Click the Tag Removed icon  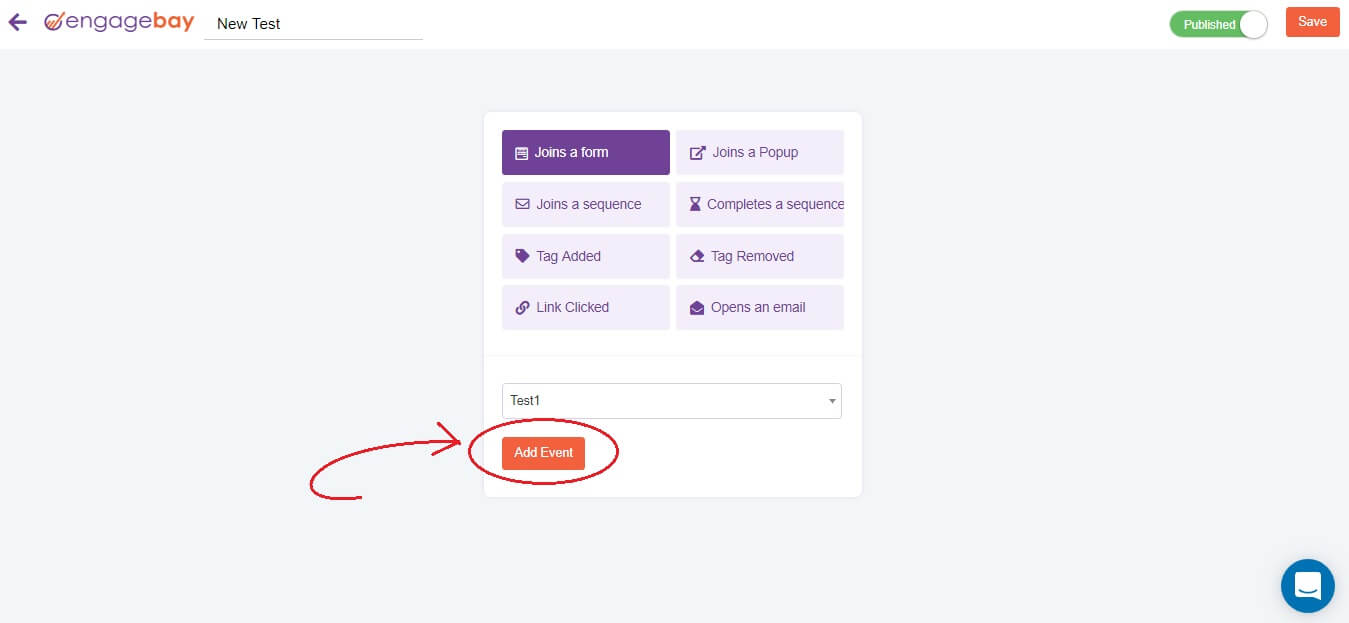pos(696,255)
